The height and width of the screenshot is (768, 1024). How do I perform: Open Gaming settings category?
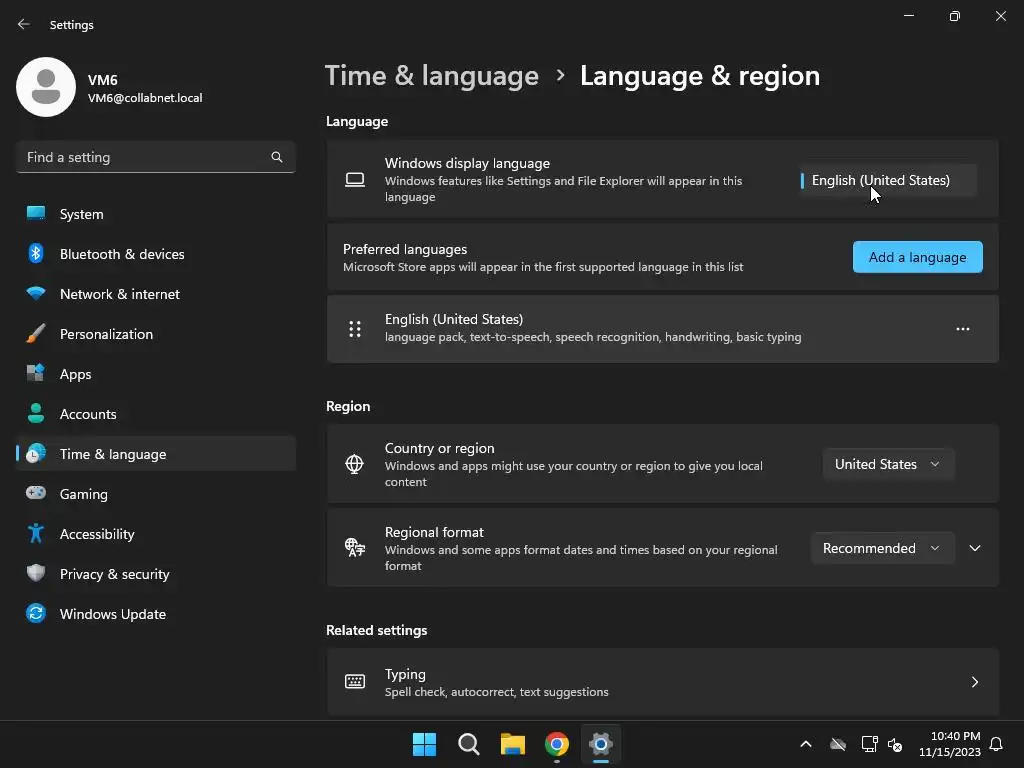155,494
